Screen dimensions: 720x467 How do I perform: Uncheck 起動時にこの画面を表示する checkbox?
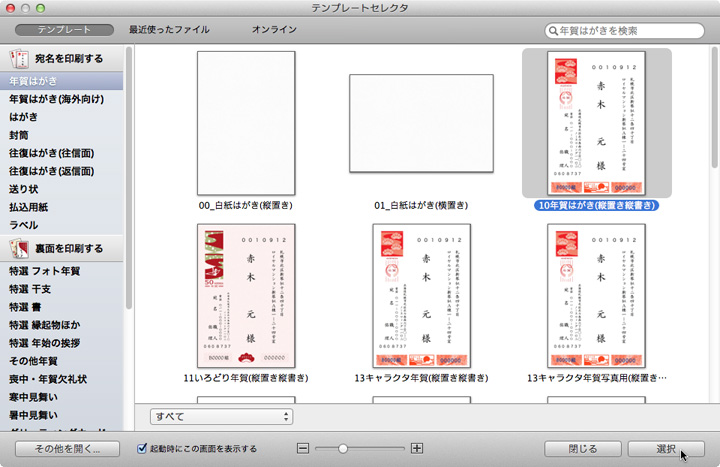(x=142, y=449)
